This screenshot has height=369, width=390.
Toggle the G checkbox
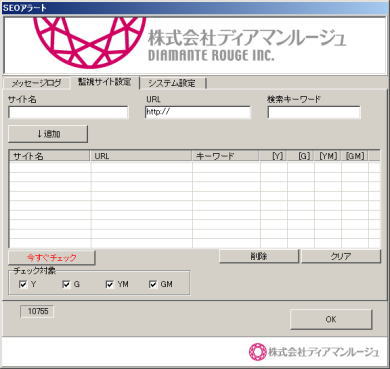[x=66, y=284]
